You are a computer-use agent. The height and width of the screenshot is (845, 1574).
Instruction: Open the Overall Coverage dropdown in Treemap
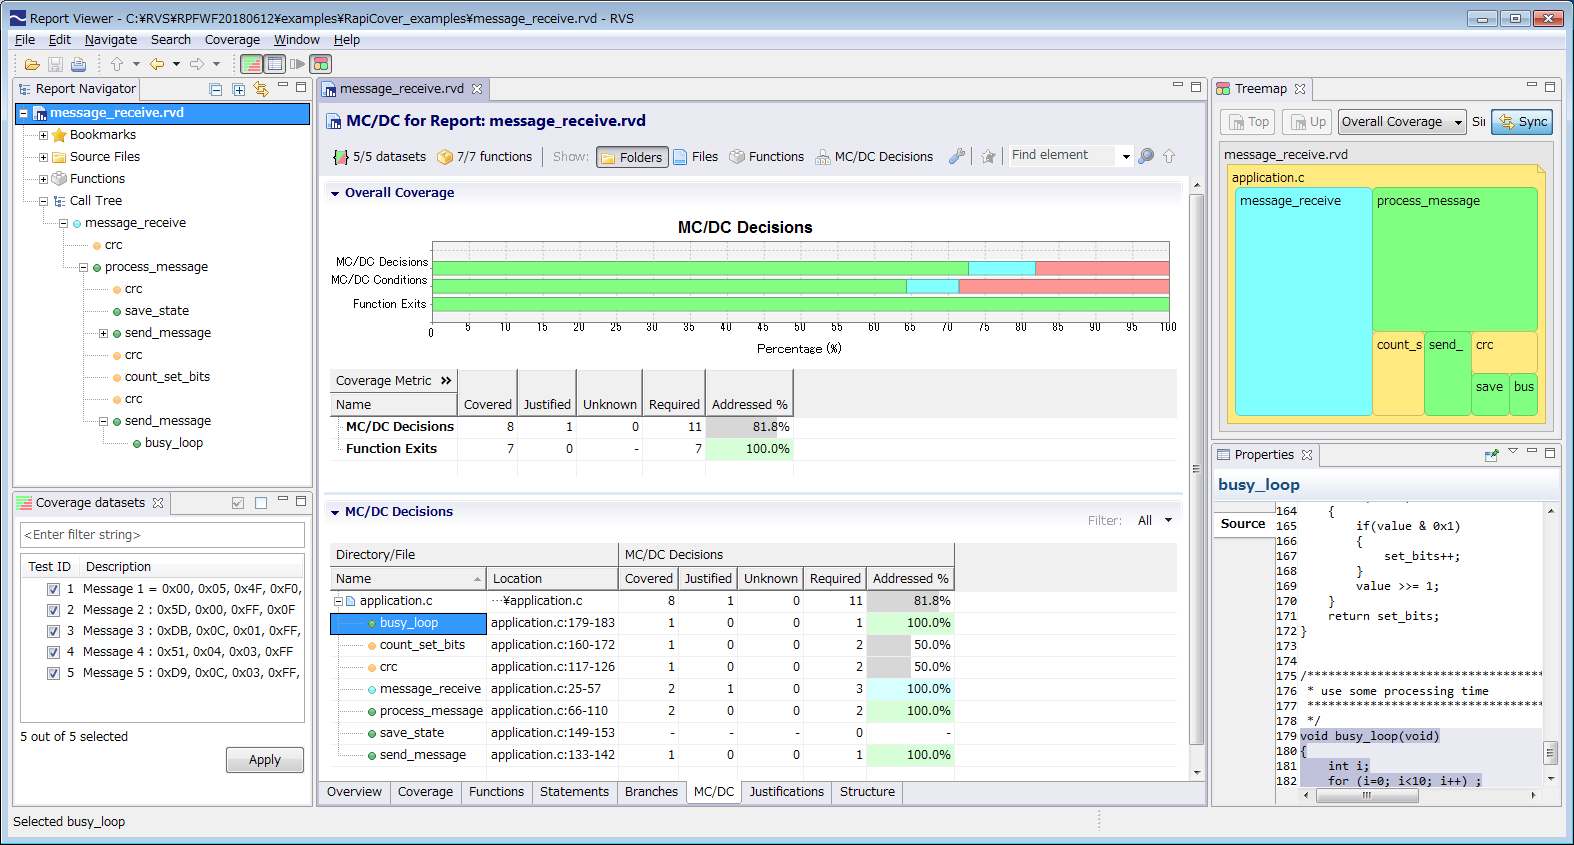(1402, 122)
